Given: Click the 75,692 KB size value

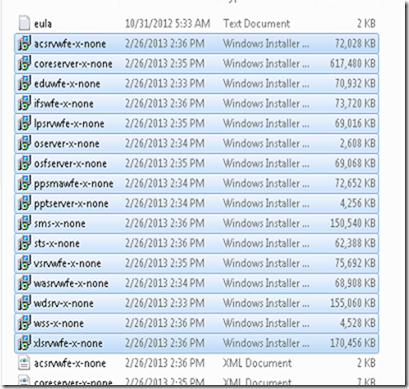Looking at the screenshot, I should coord(355,263).
